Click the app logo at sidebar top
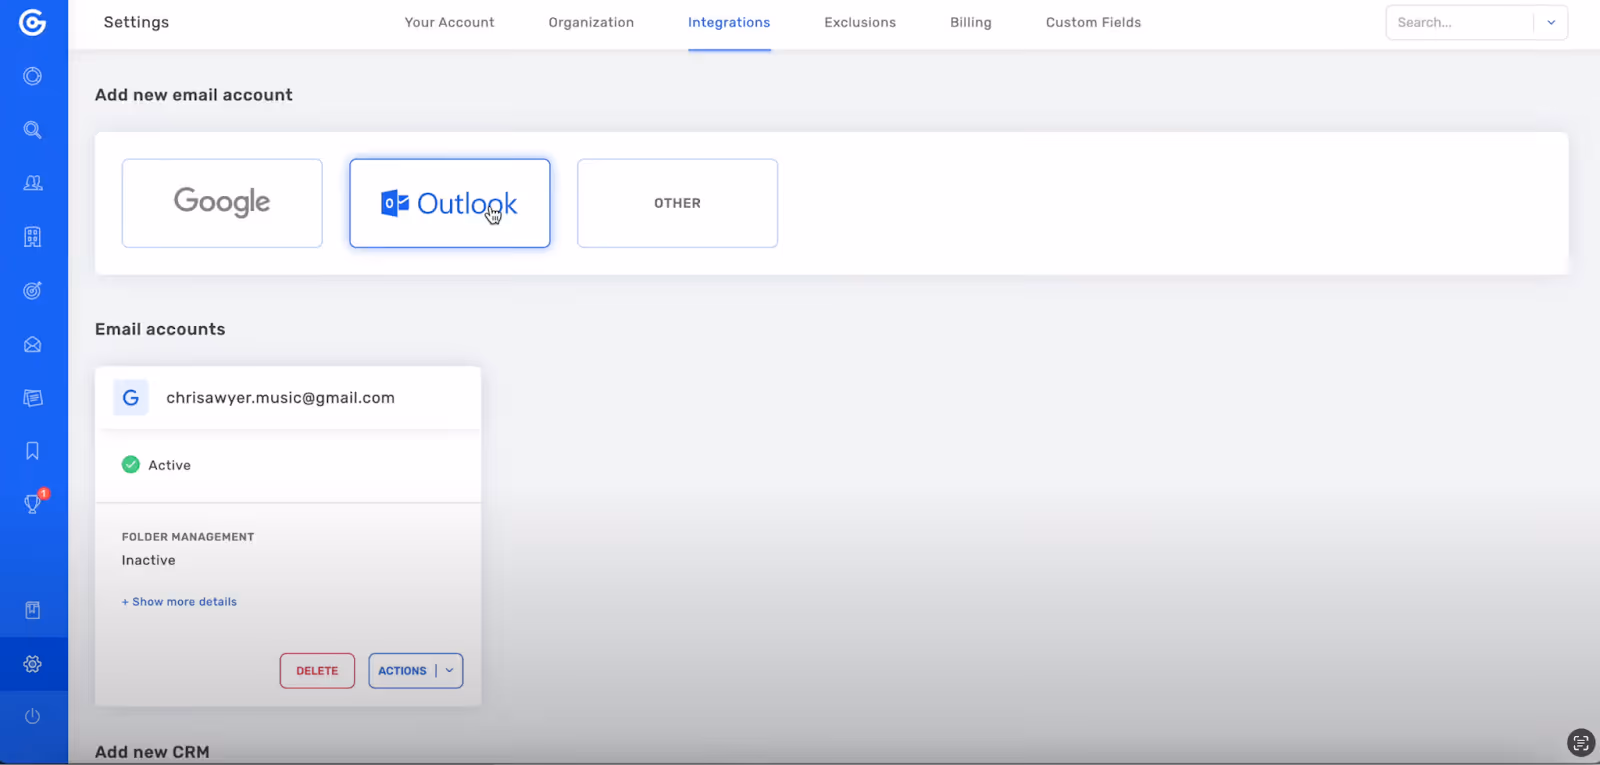1600x765 pixels. [x=33, y=22]
